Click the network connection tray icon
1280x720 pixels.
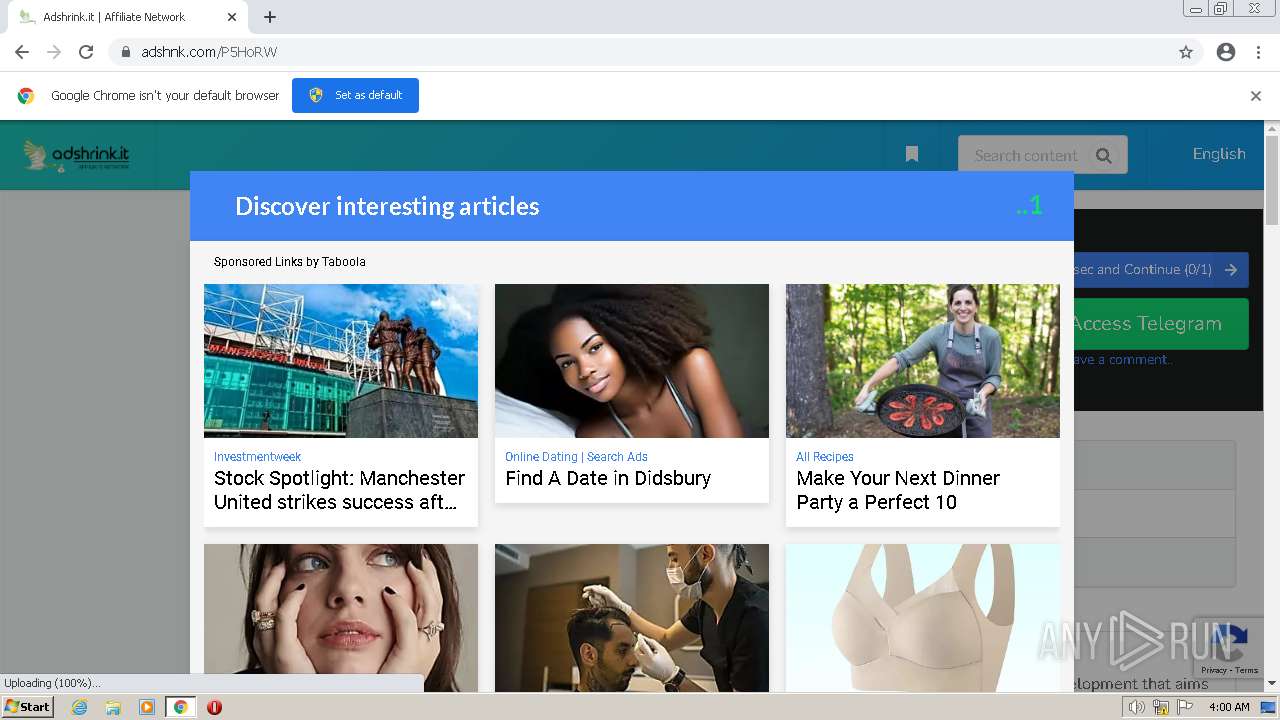(1161, 707)
